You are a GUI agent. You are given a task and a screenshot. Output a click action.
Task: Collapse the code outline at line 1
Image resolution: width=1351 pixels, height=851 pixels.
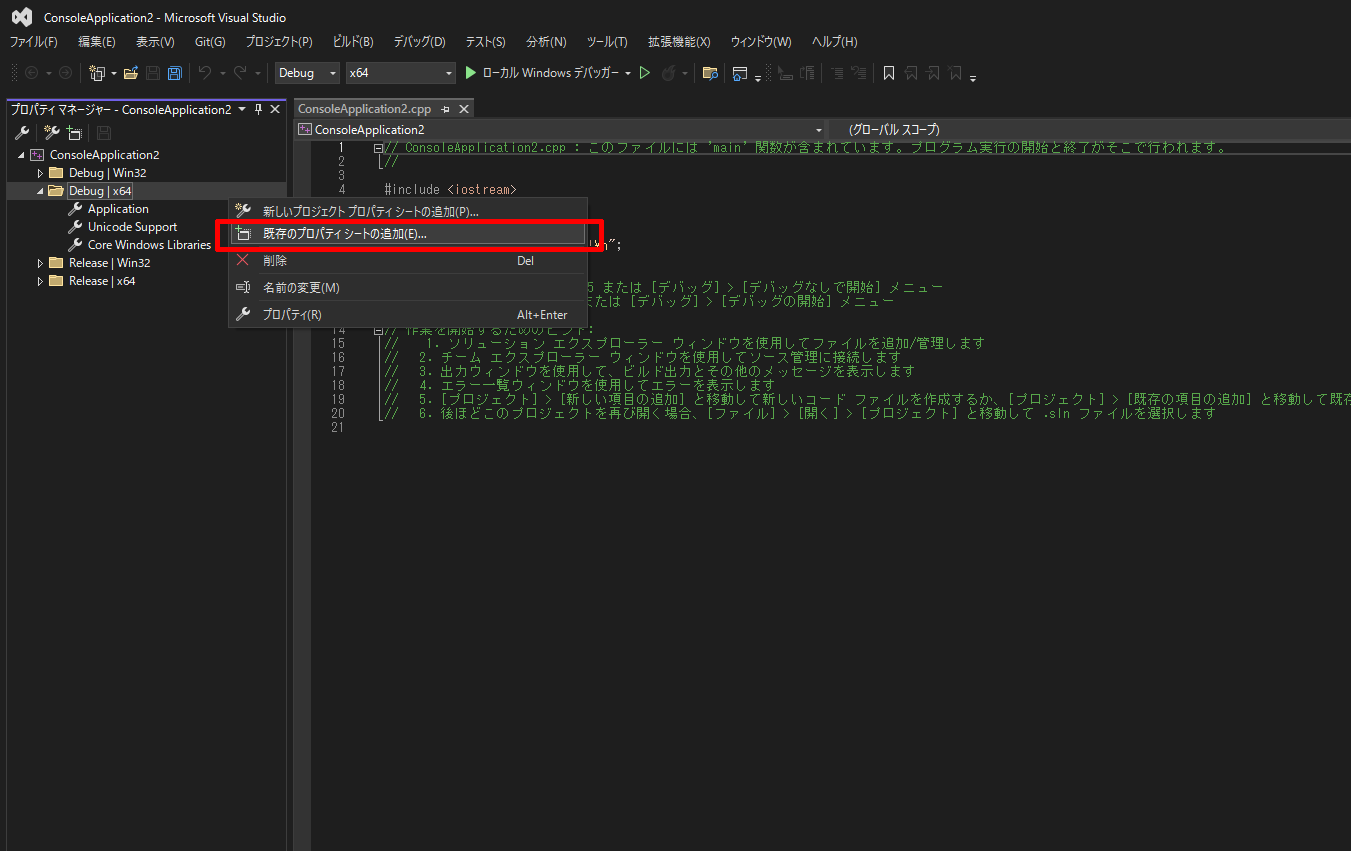[379, 148]
